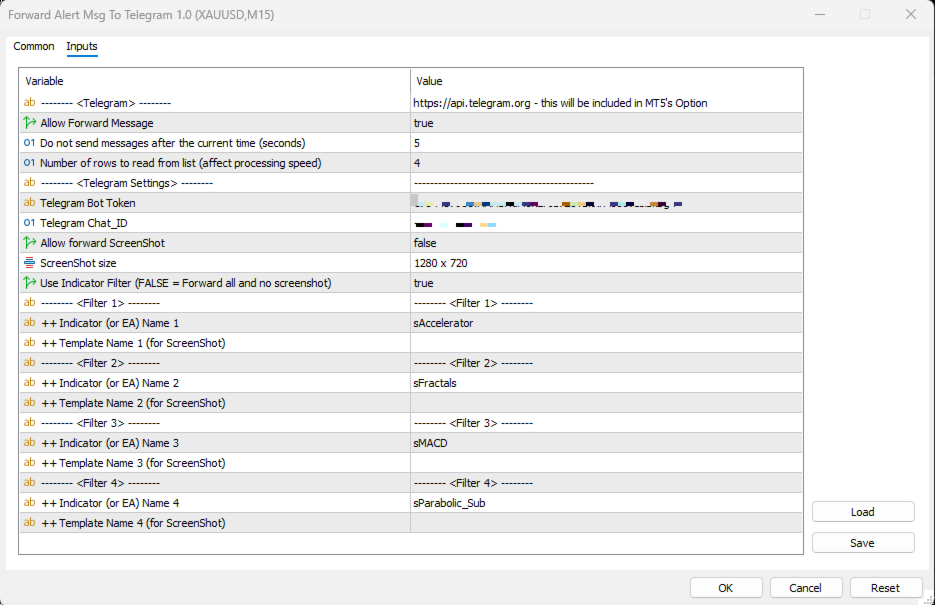Select the Inputs tab
Viewport: 935px width, 605px height.
82,47
